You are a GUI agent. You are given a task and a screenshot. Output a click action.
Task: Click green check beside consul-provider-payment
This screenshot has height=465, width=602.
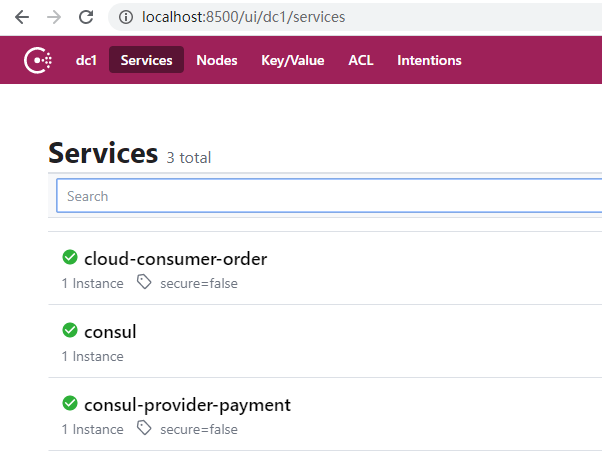pyautogui.click(x=70, y=403)
